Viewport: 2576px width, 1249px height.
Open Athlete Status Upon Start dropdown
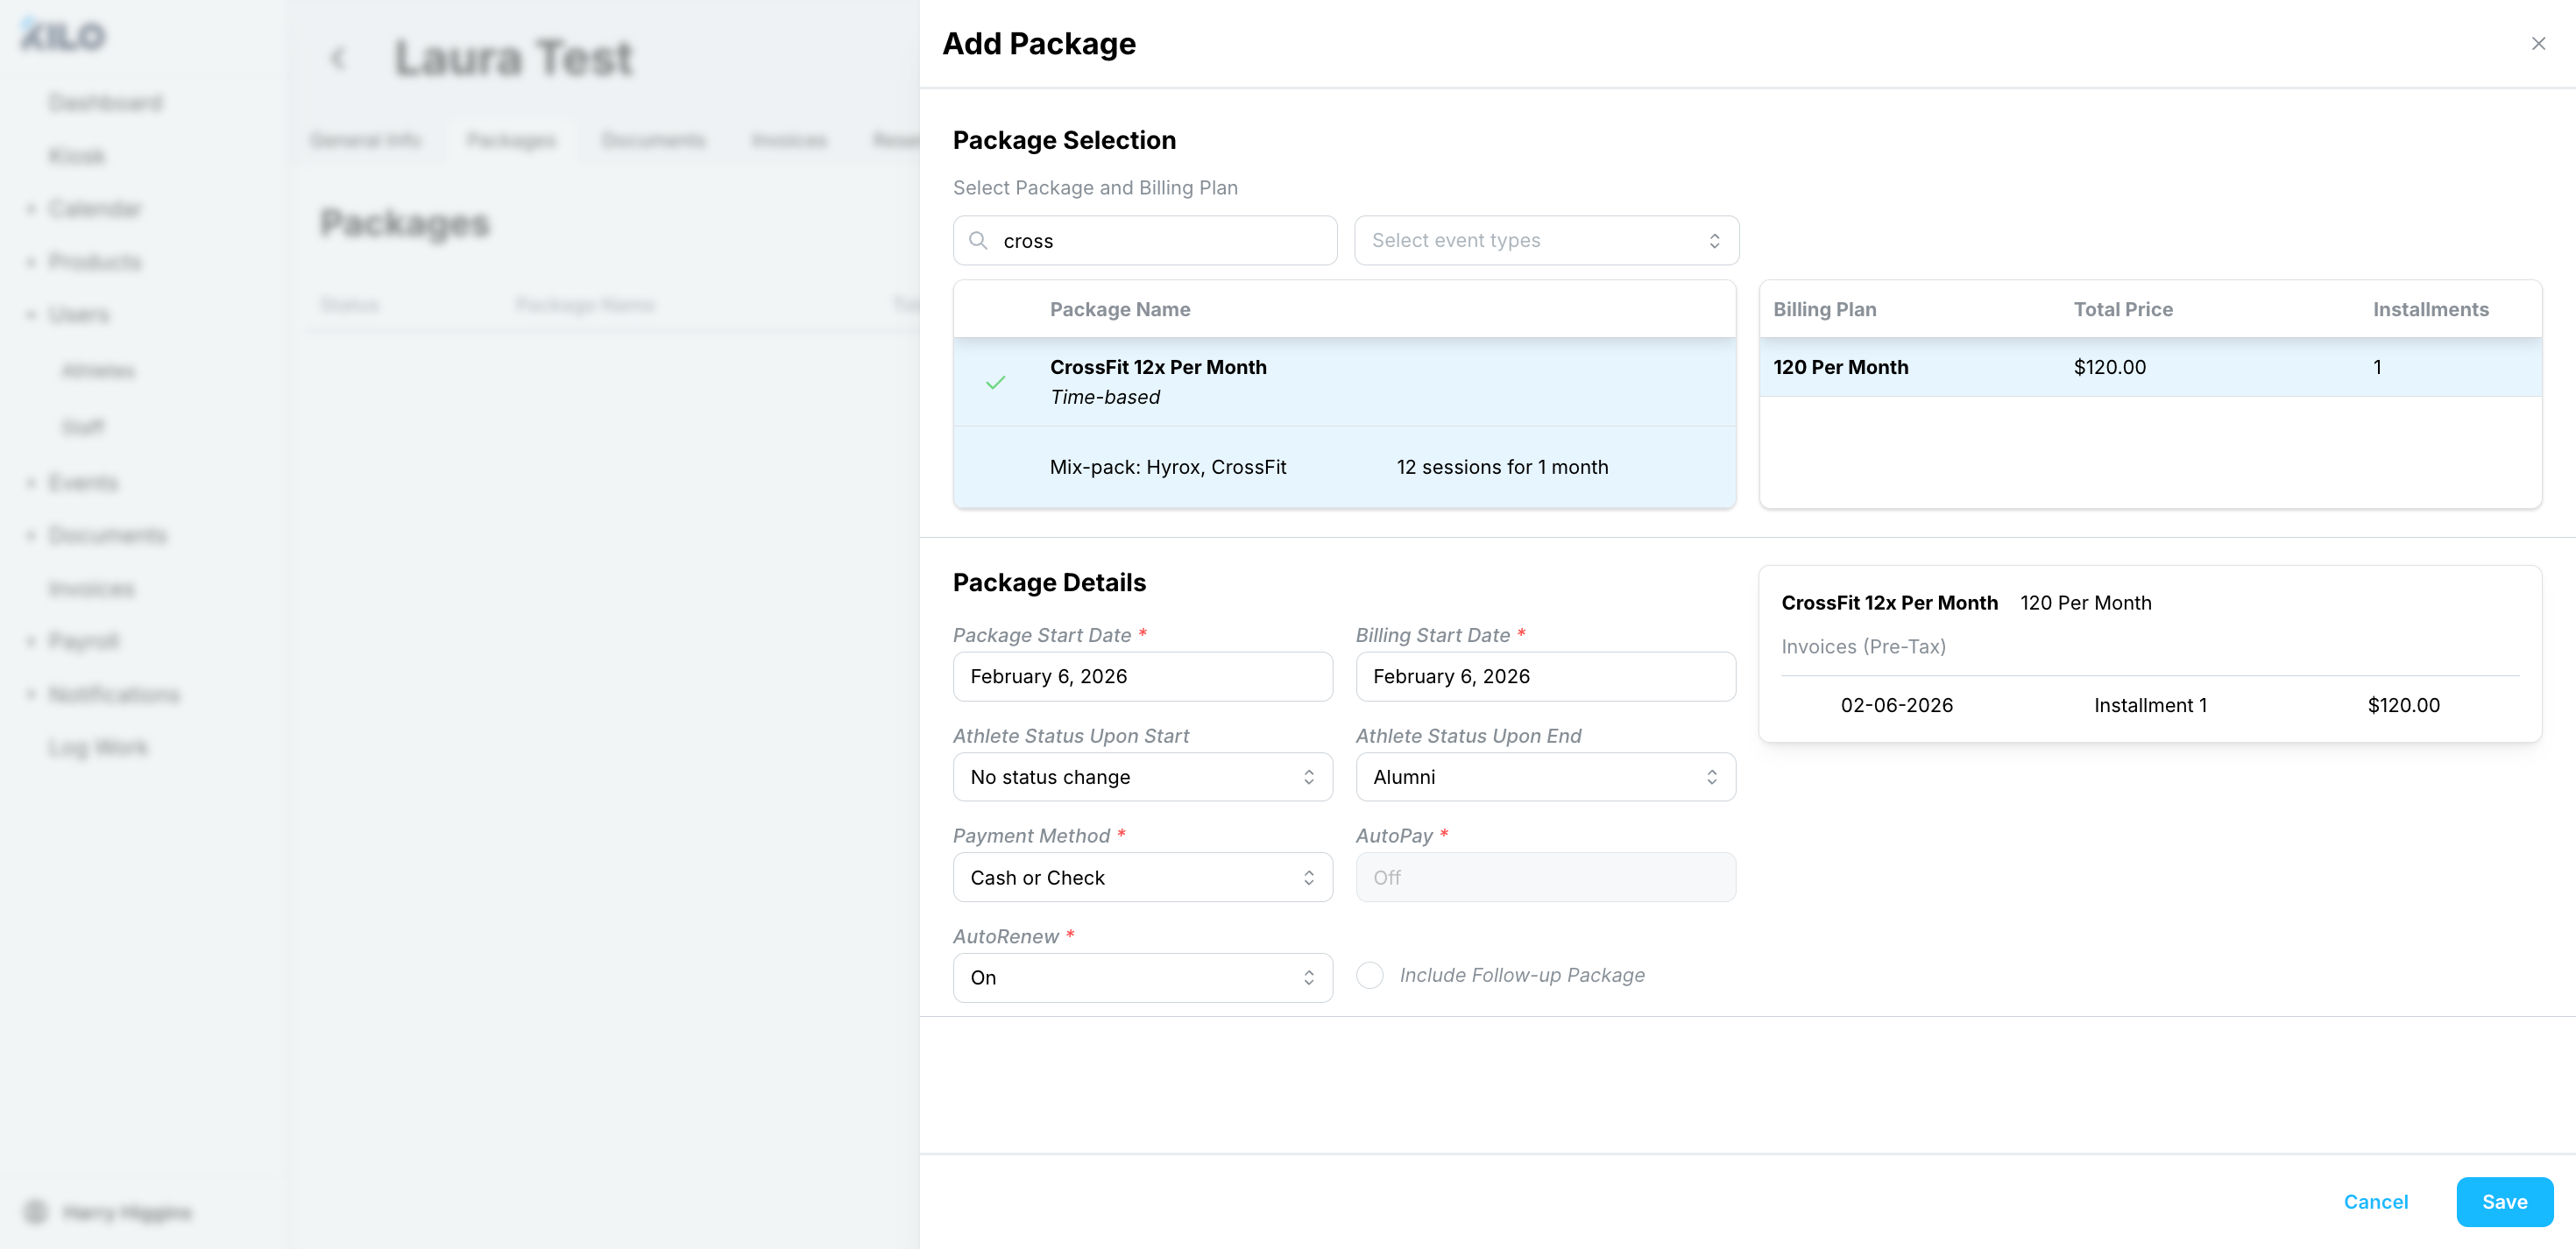click(1142, 777)
